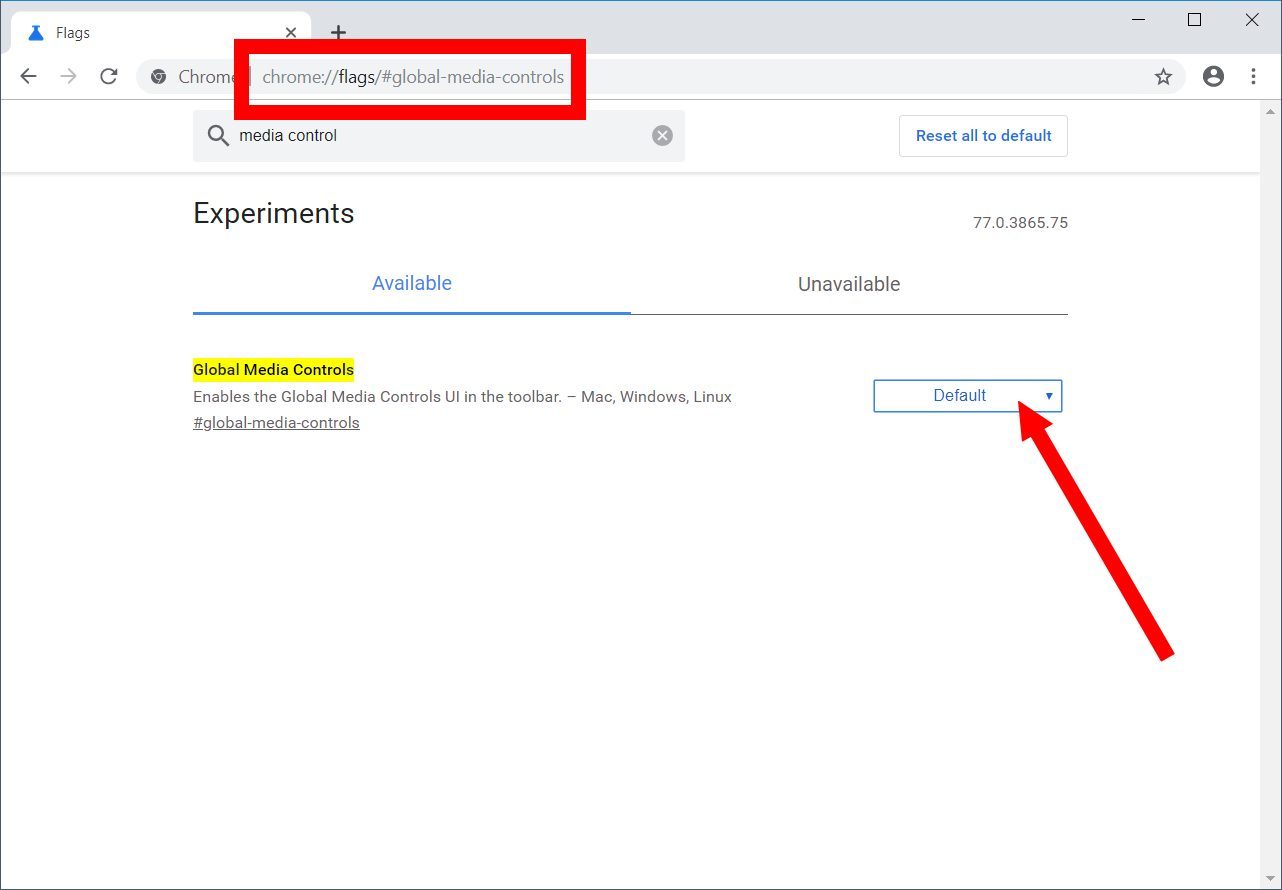This screenshot has height=890, width=1282.
Task: Select the Flags browser tab
Action: point(160,33)
